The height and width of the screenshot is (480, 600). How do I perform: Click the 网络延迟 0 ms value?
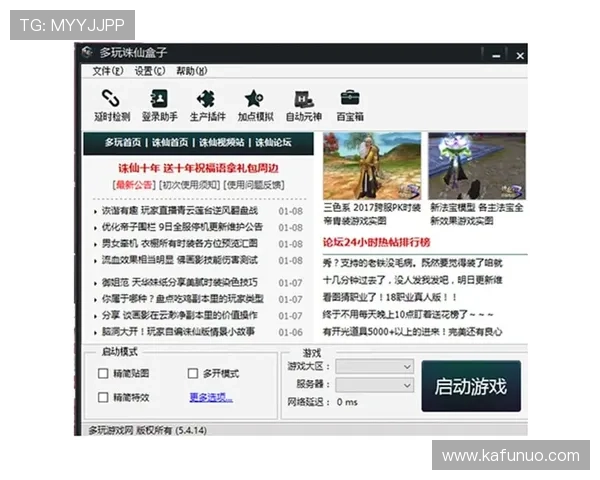(347, 402)
